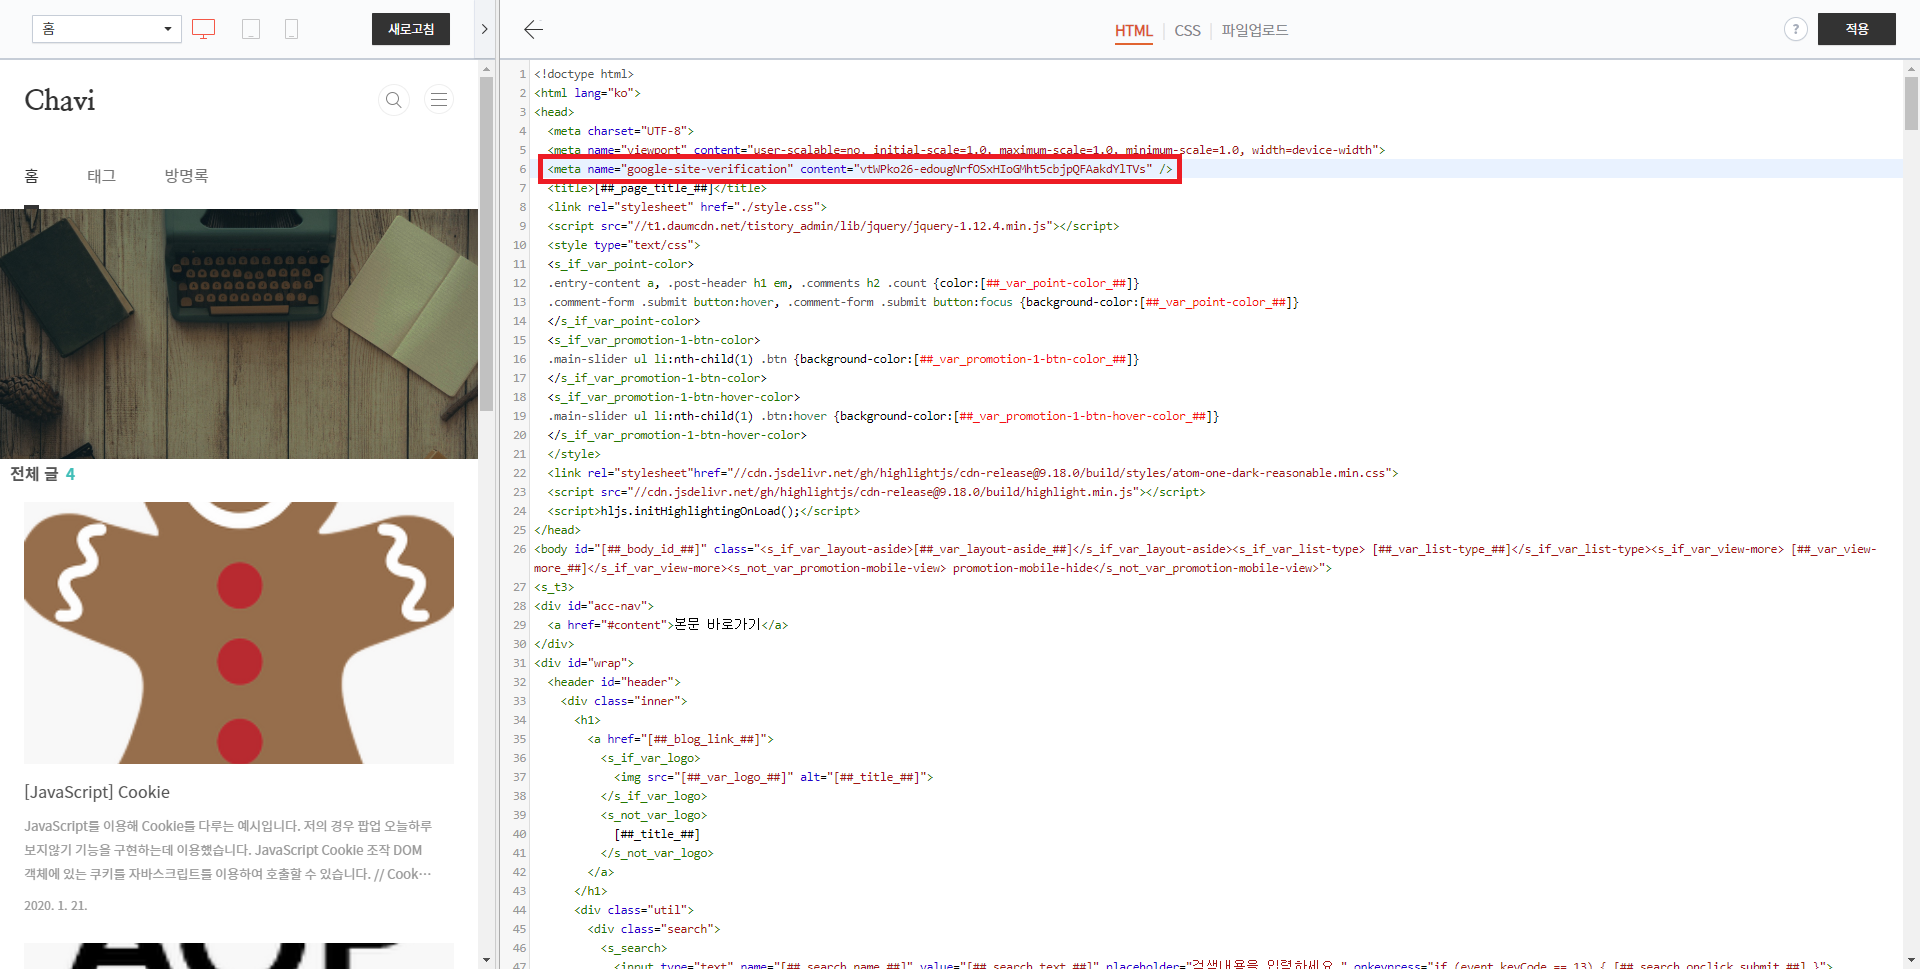The height and width of the screenshot is (969, 1920).
Task: Click the style type="text/css" line
Action: (x=624, y=245)
